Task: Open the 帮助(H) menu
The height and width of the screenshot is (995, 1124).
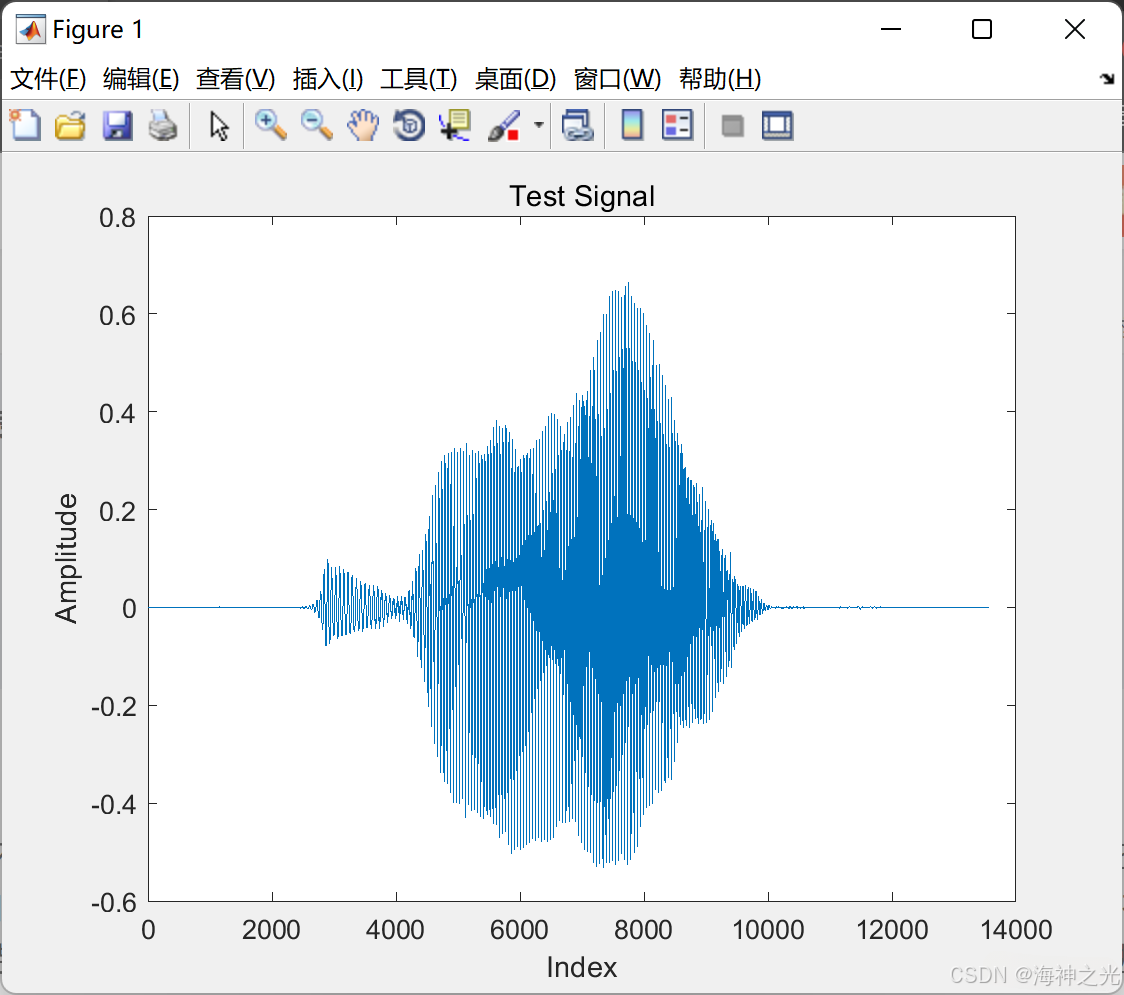Action: (x=720, y=79)
